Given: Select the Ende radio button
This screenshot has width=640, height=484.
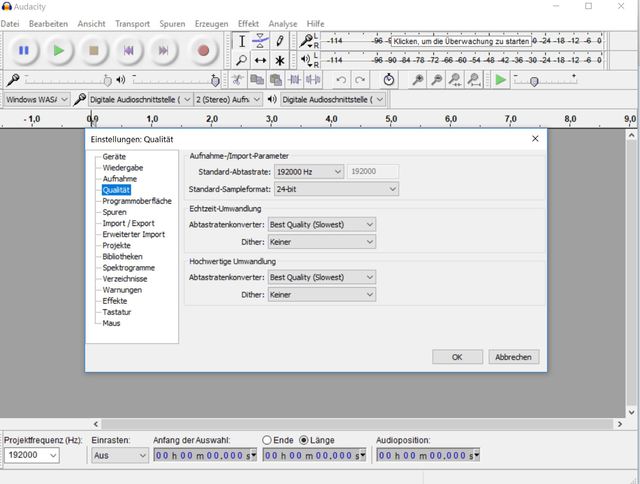Looking at the screenshot, I should (267, 440).
